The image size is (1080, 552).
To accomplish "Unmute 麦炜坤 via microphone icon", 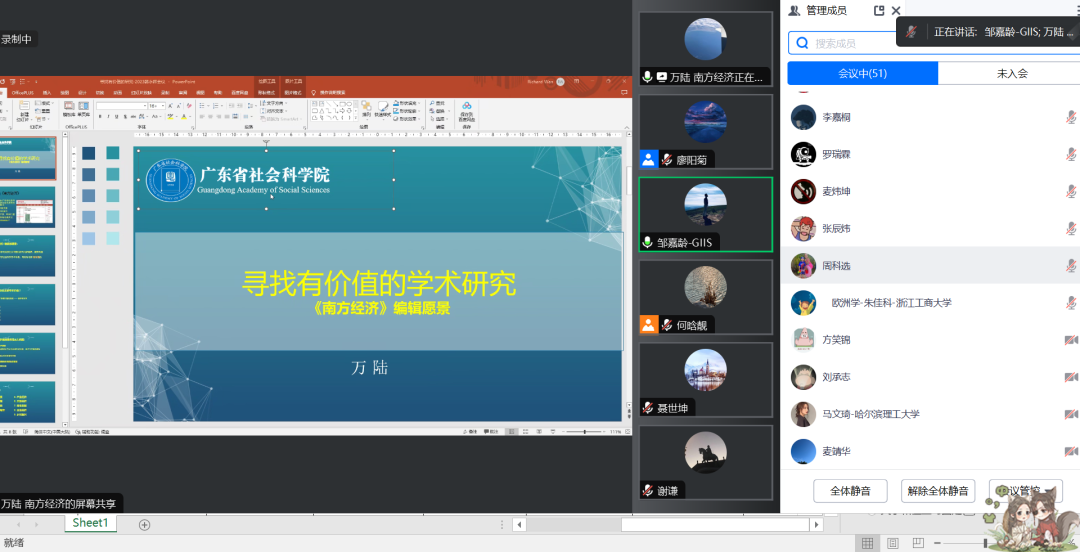I will (x=1070, y=191).
